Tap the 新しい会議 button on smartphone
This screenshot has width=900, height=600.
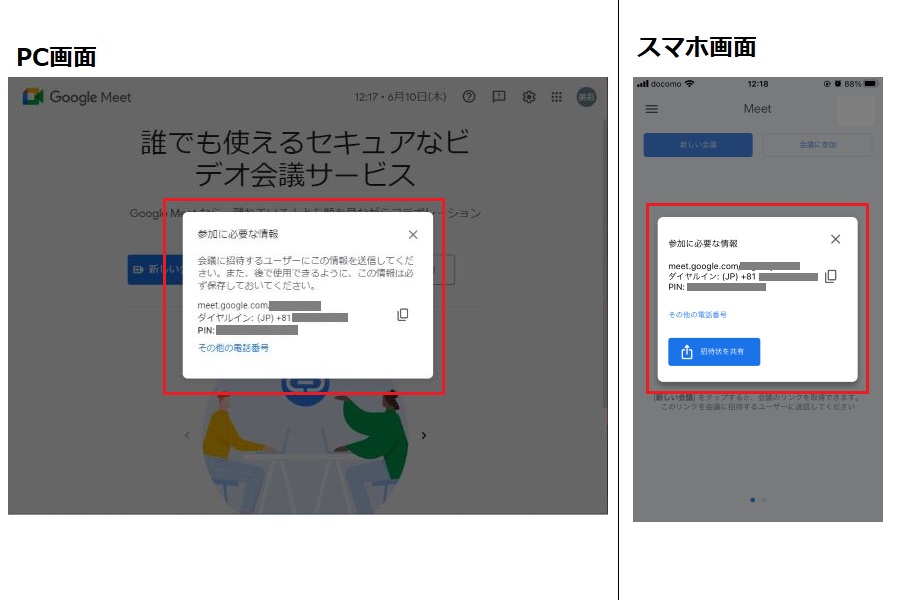point(698,145)
